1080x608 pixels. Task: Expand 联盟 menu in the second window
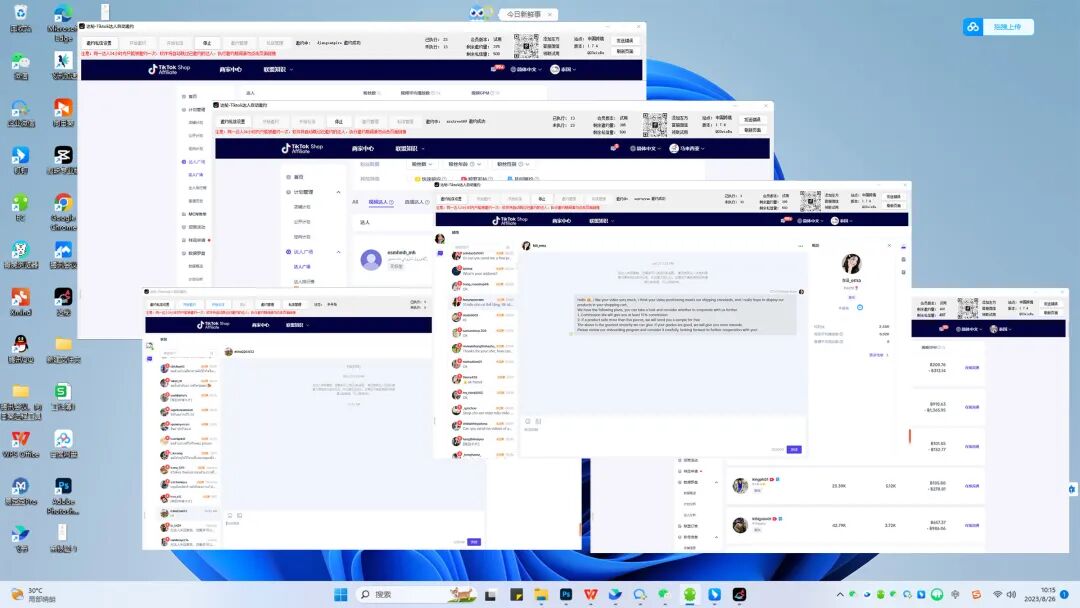coord(410,149)
